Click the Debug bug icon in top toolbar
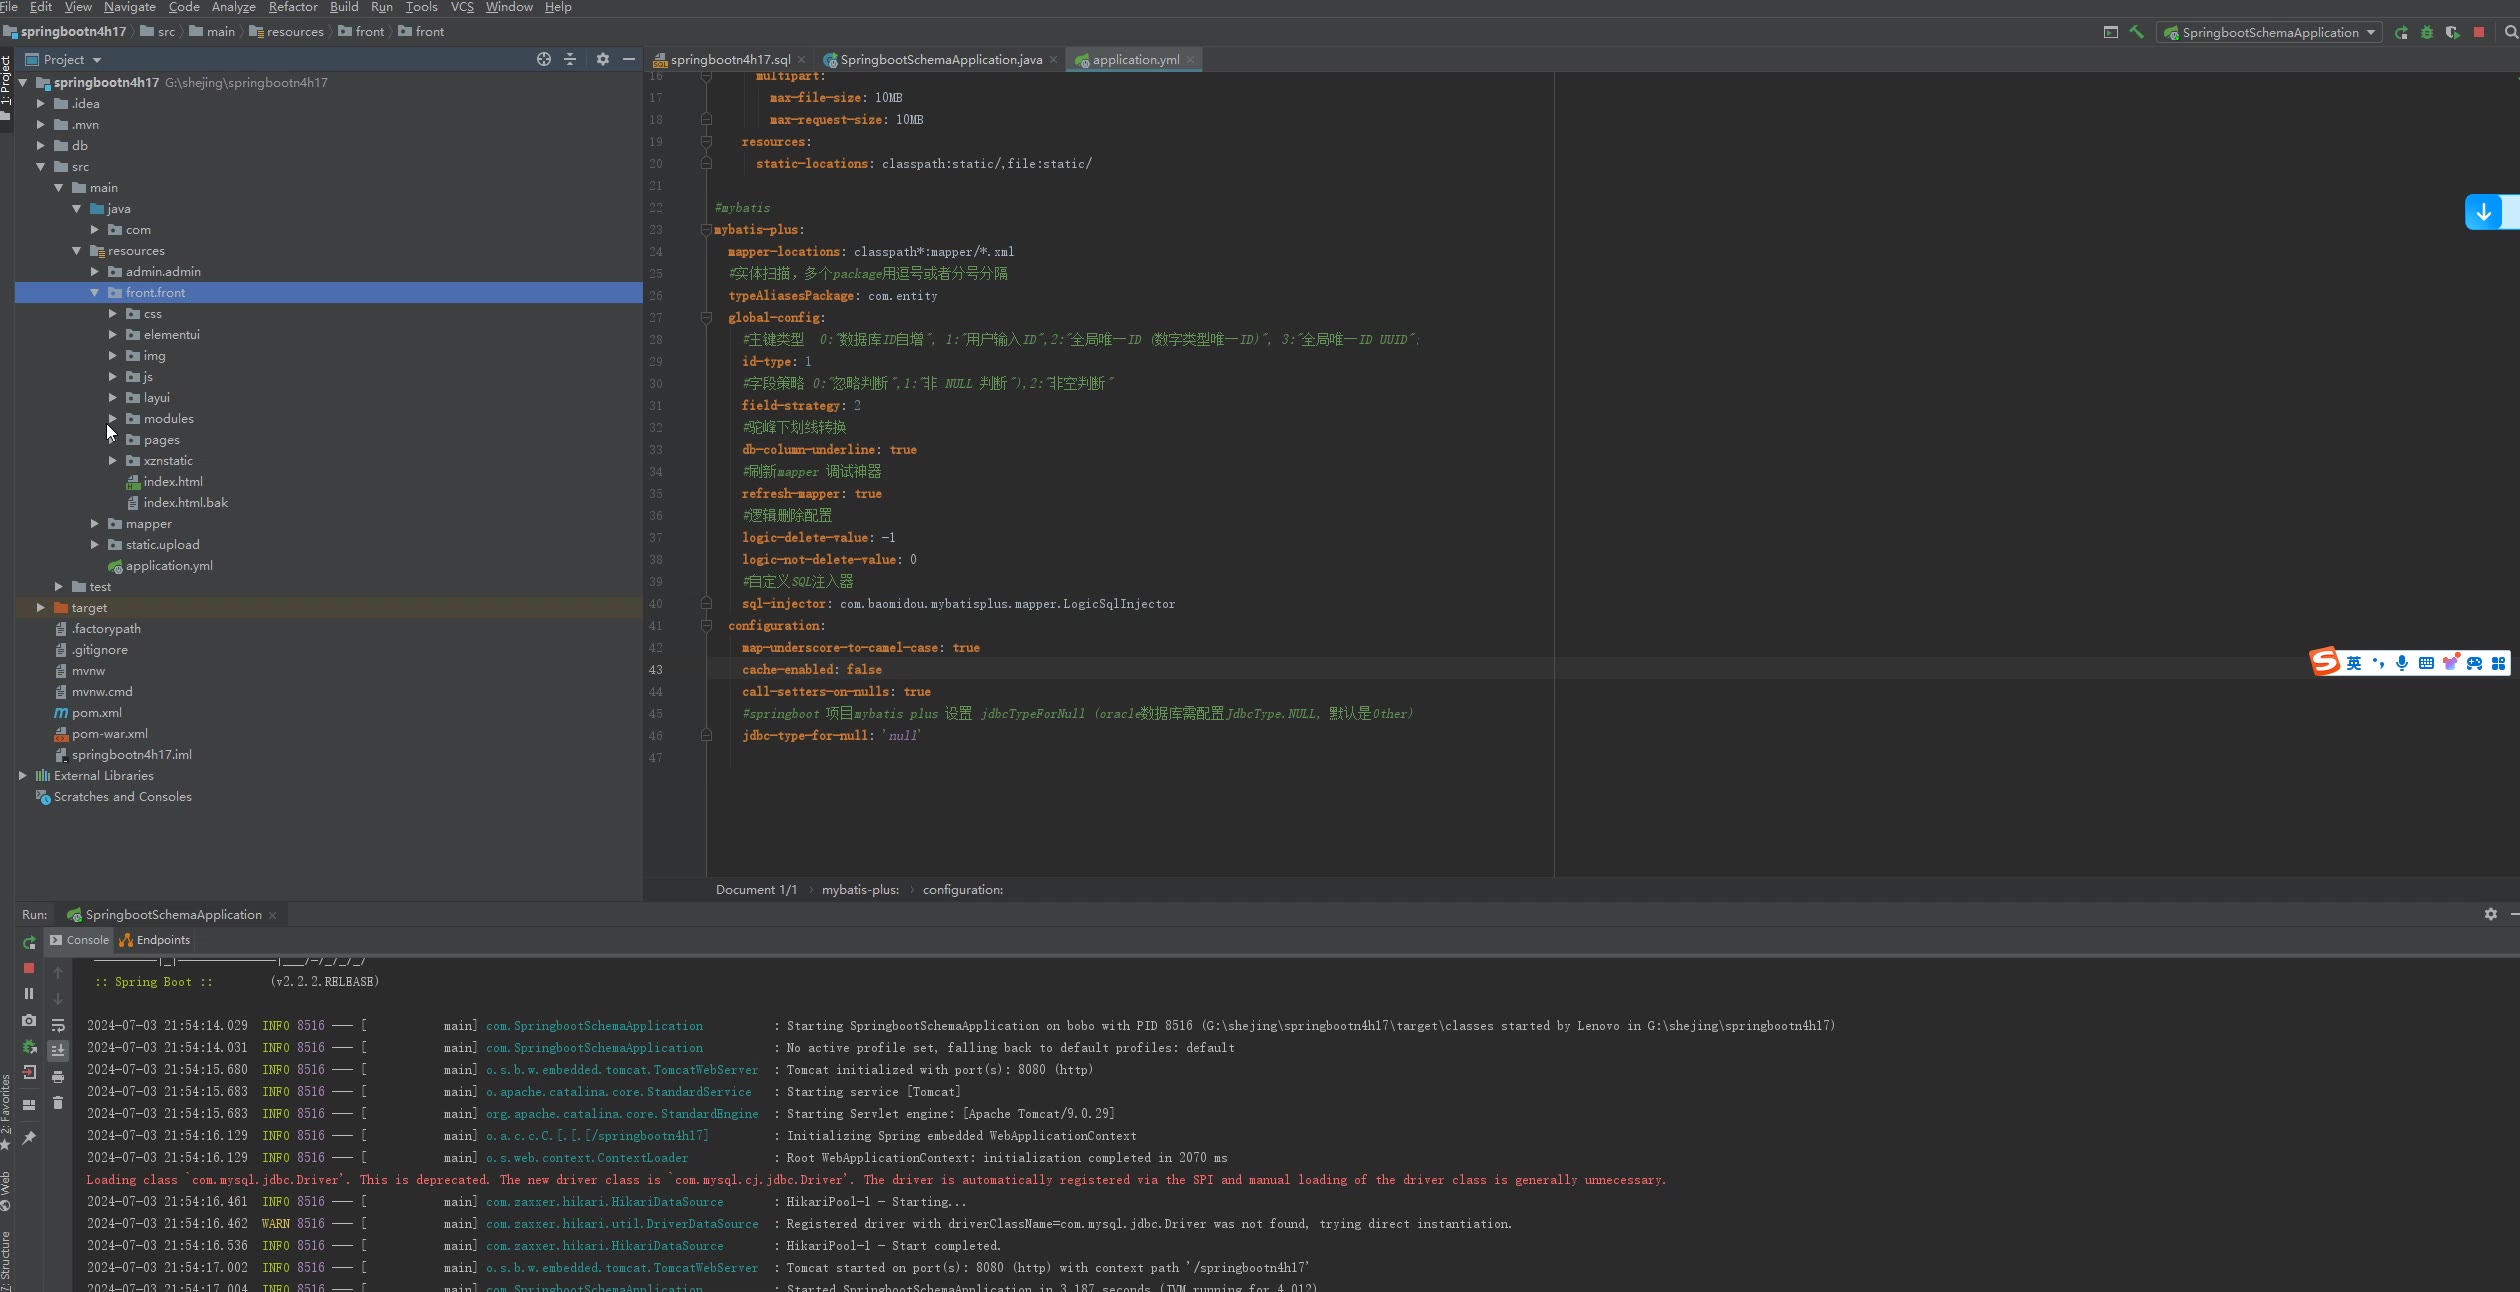2520x1292 pixels. 2427,32
